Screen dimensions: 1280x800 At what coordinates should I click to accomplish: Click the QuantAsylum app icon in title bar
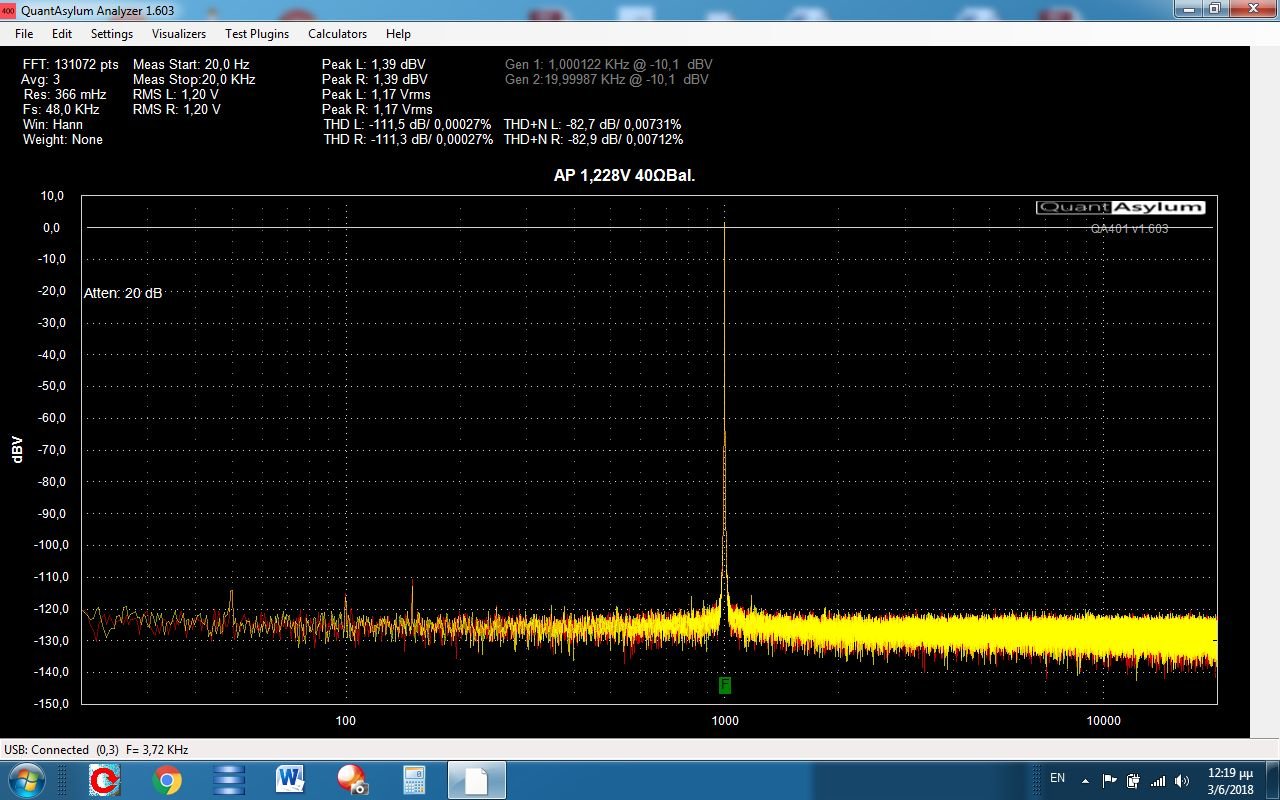pos(9,10)
